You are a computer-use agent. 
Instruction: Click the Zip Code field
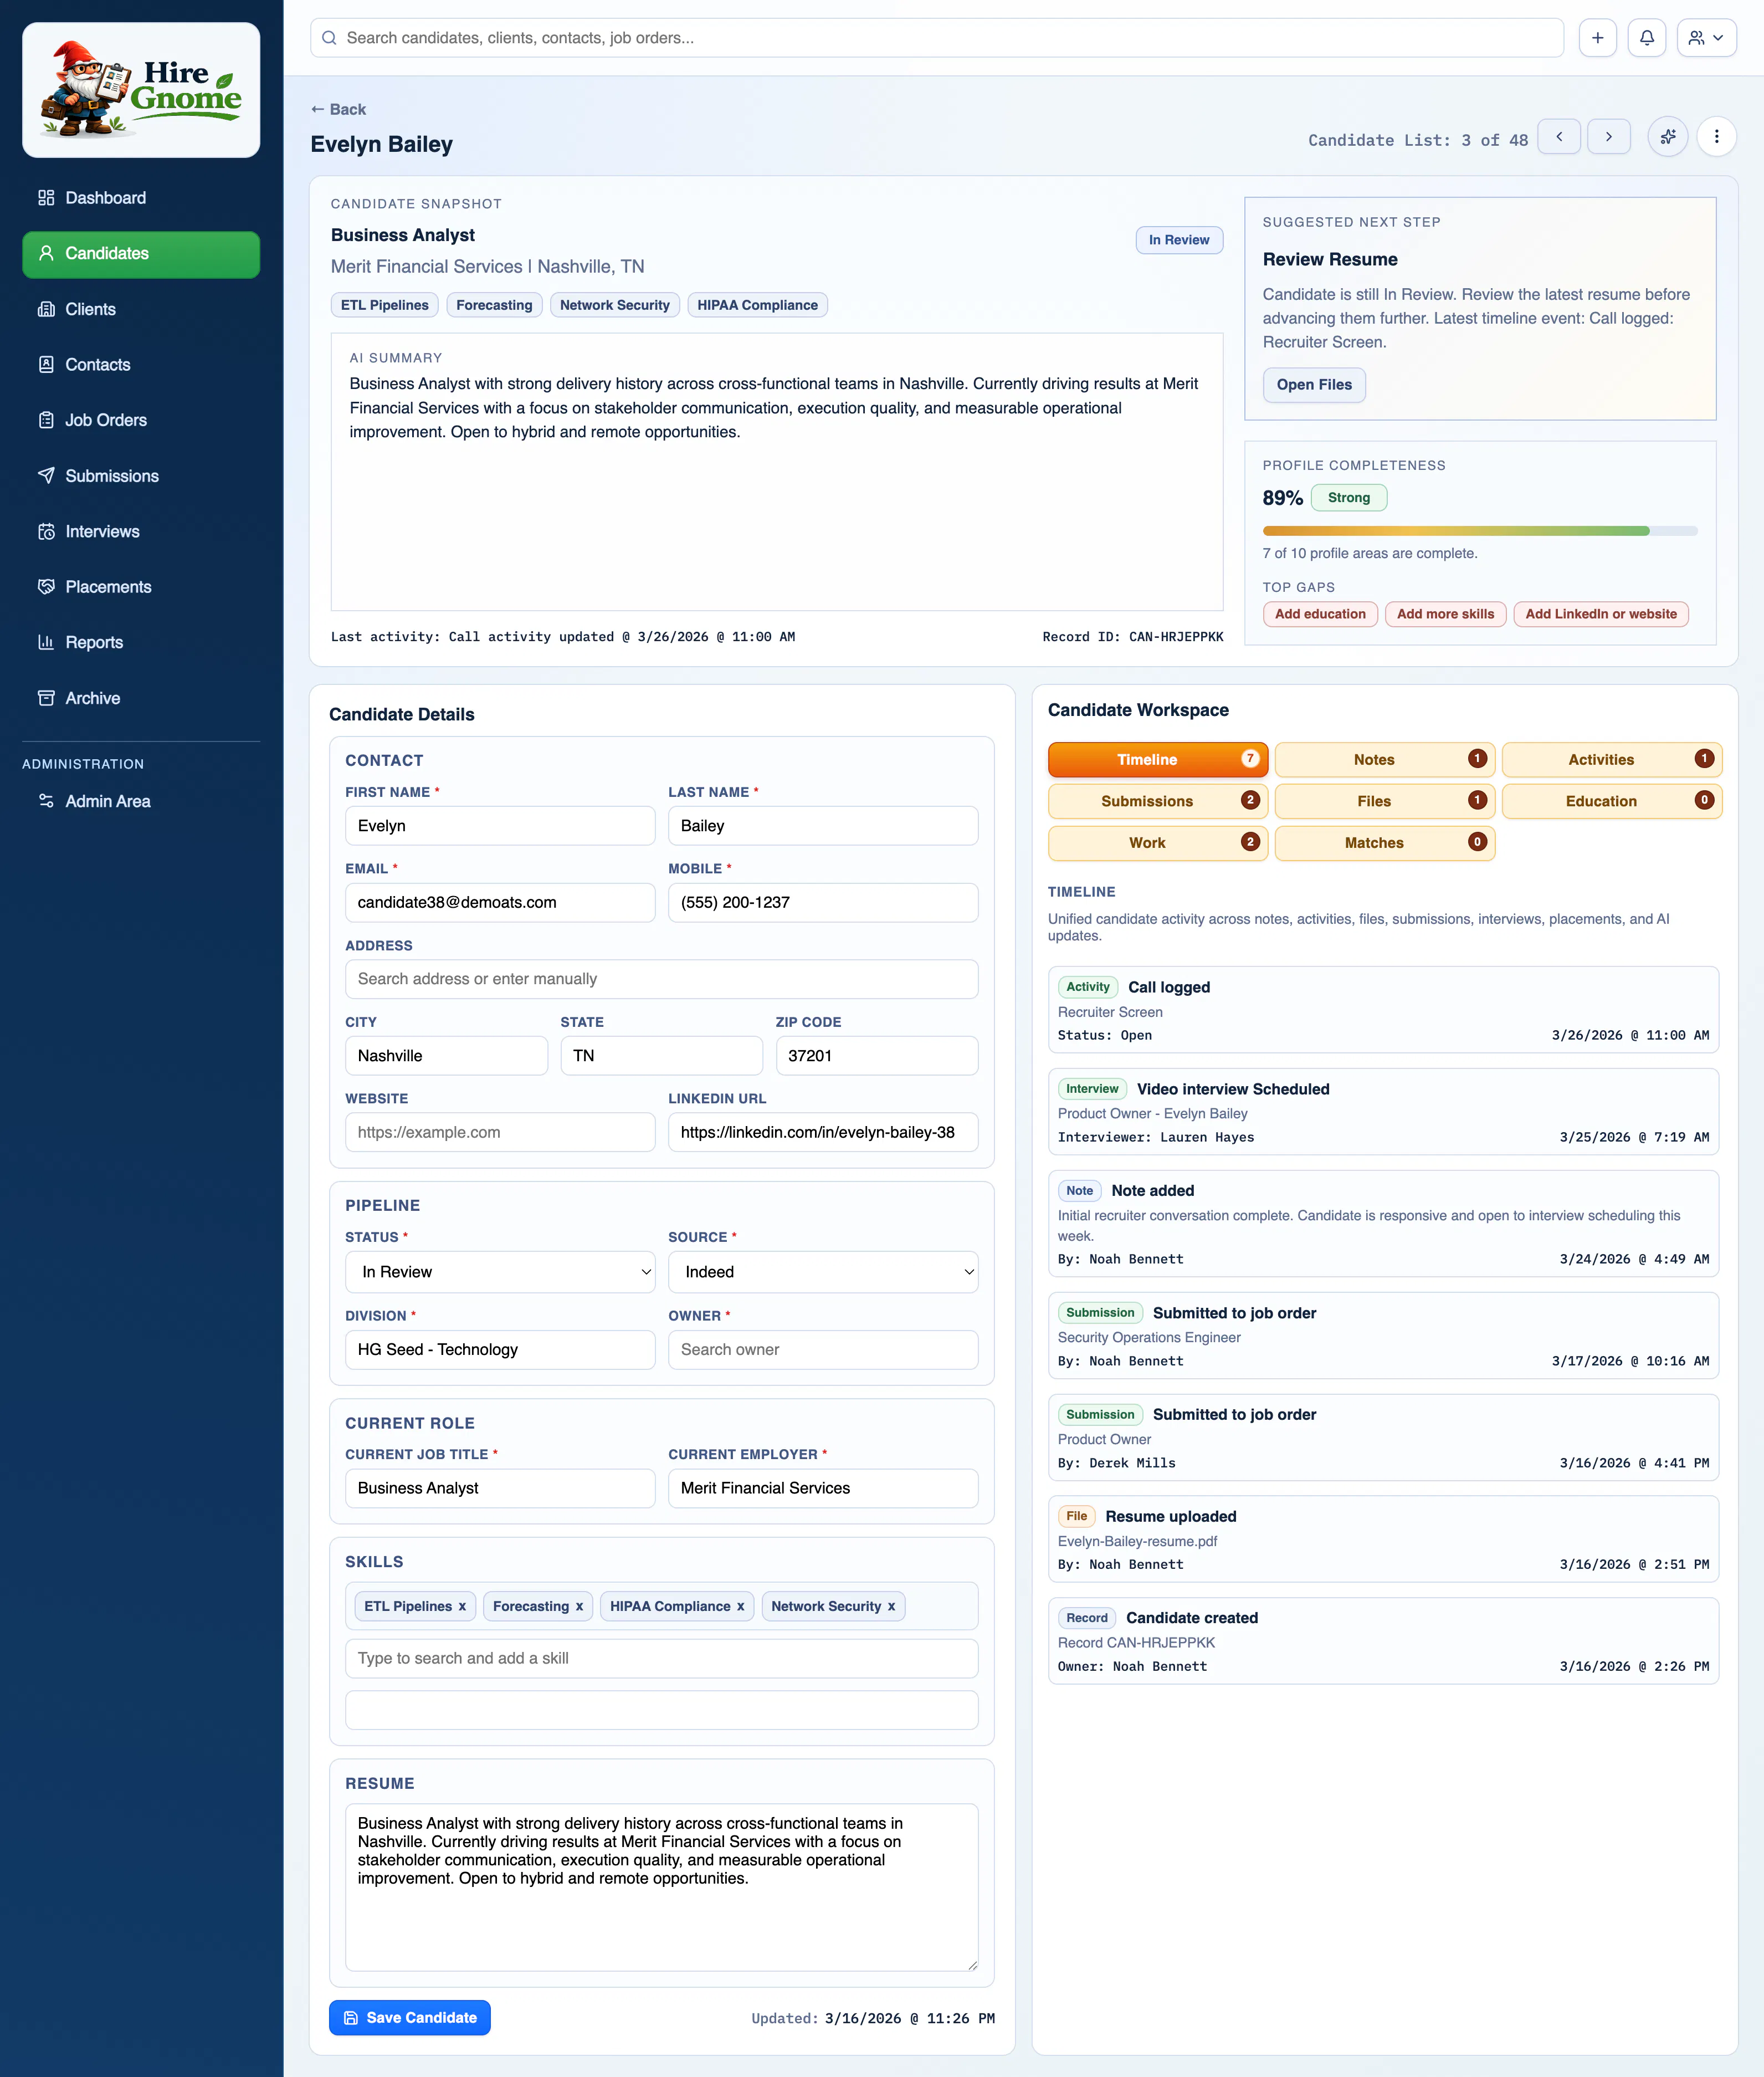coord(876,1056)
